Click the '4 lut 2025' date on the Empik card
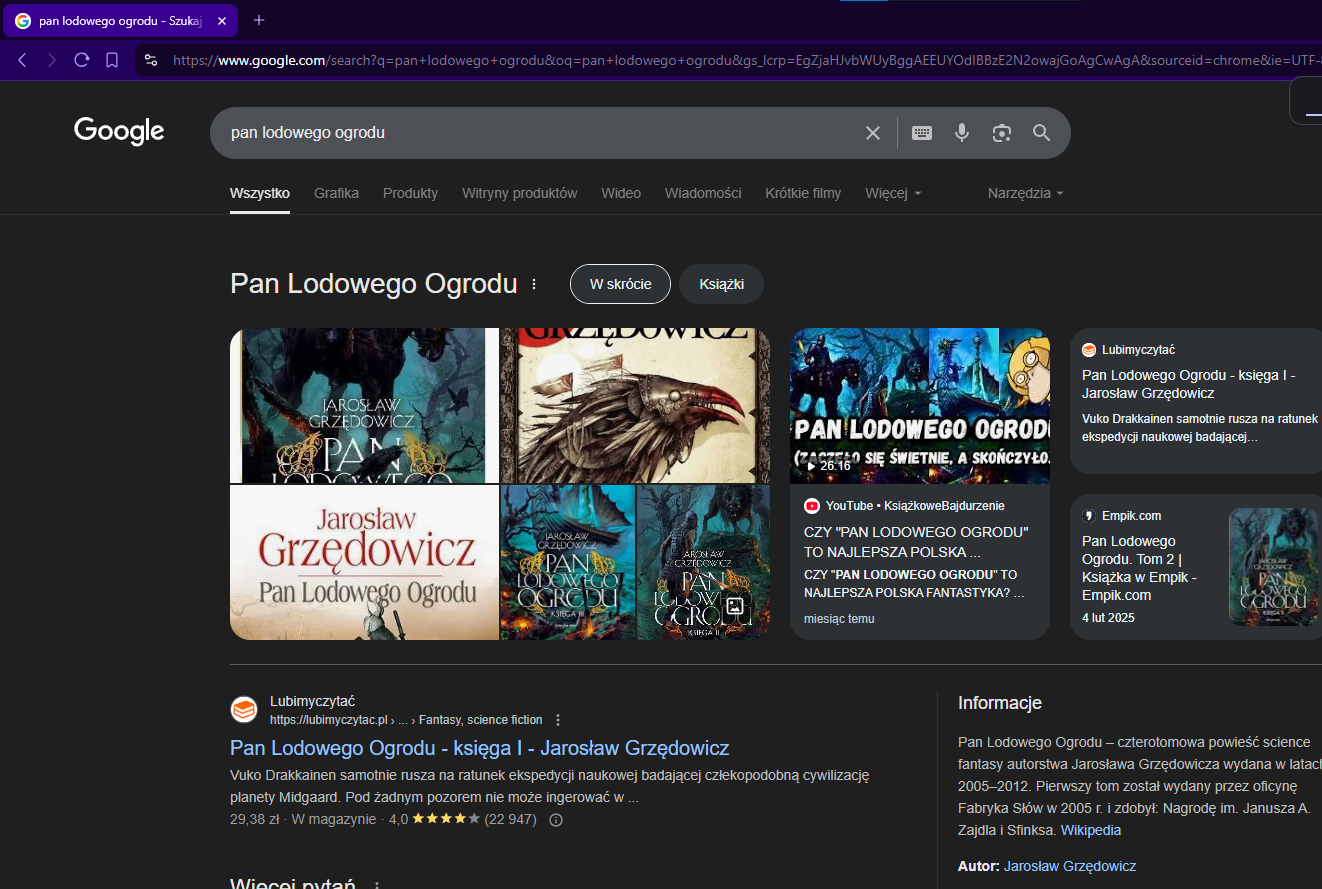This screenshot has height=889, width=1322. tap(1108, 618)
